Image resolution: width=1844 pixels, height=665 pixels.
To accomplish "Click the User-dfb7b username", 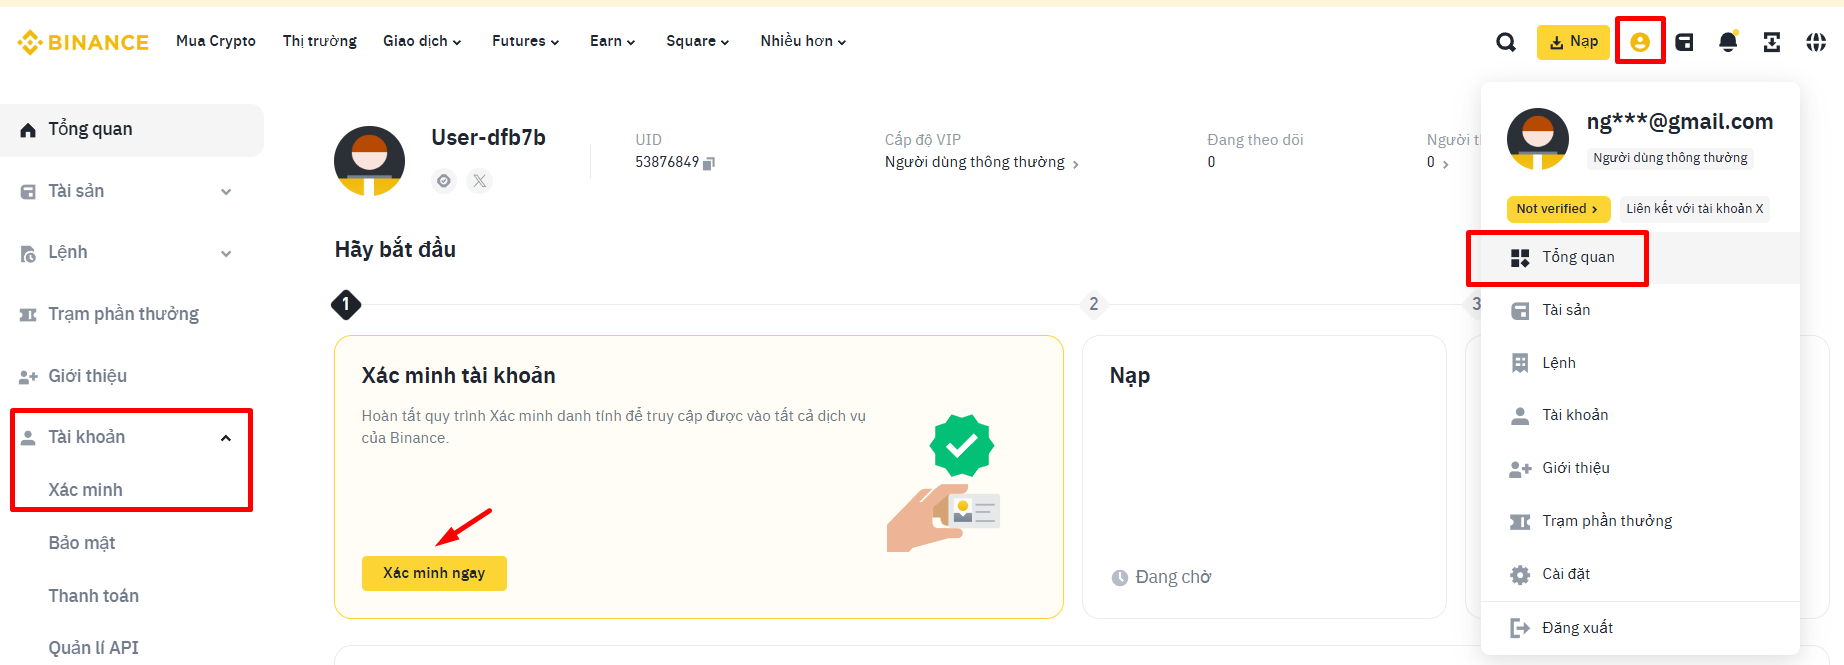I will [488, 138].
